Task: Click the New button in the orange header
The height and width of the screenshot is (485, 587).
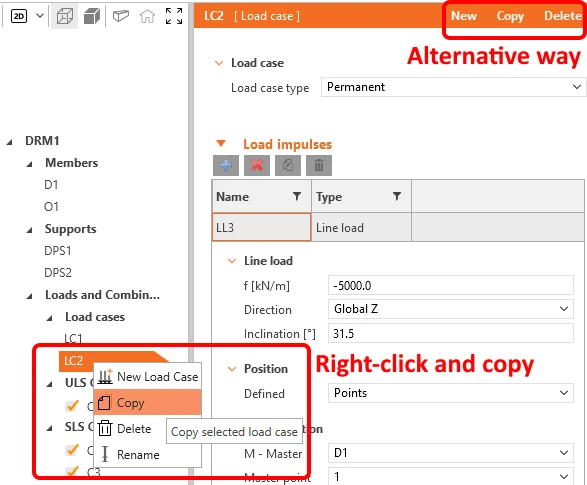Action: coord(464,16)
